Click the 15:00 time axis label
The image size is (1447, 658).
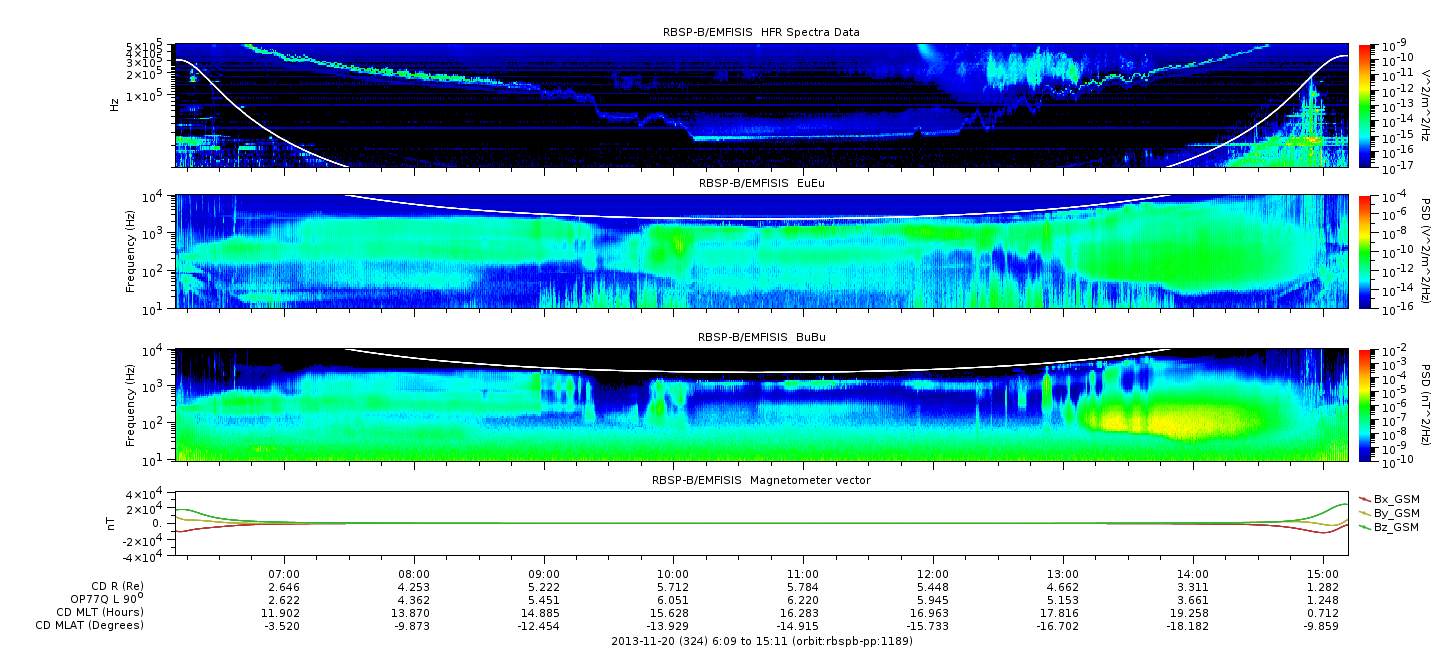tap(1322, 574)
